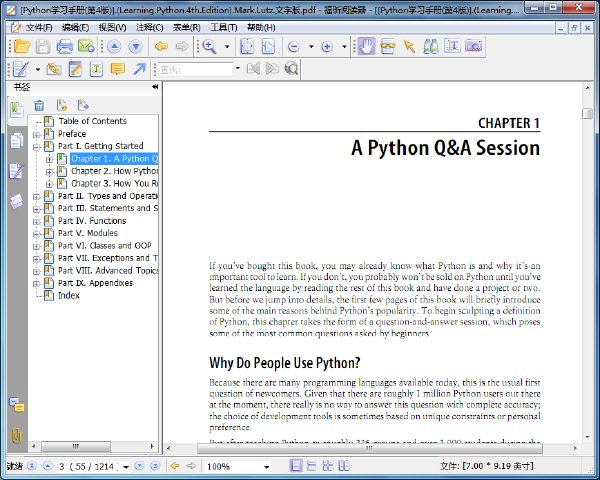Screen dimensions: 600x480
Task: Print the document with printer icon
Action: click(x=64, y=46)
